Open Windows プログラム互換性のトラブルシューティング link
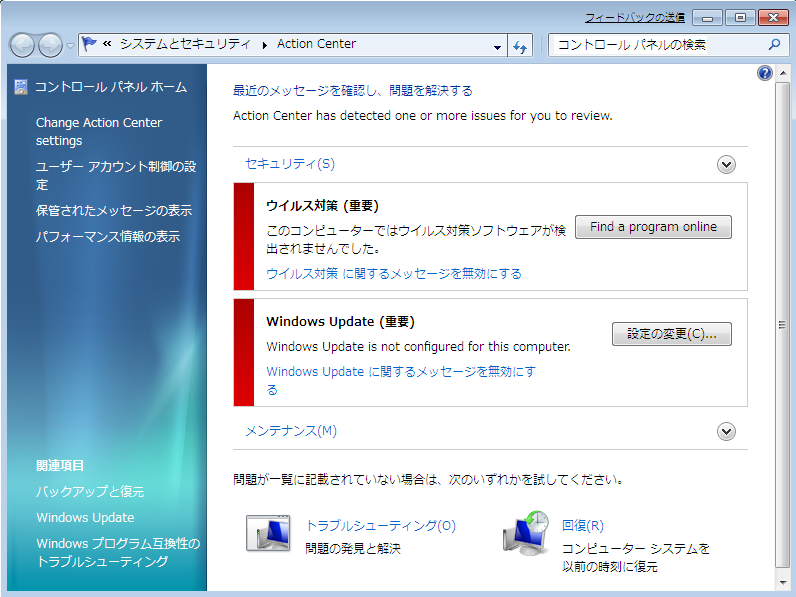Viewport: 796px width, 597px height. click(118, 552)
